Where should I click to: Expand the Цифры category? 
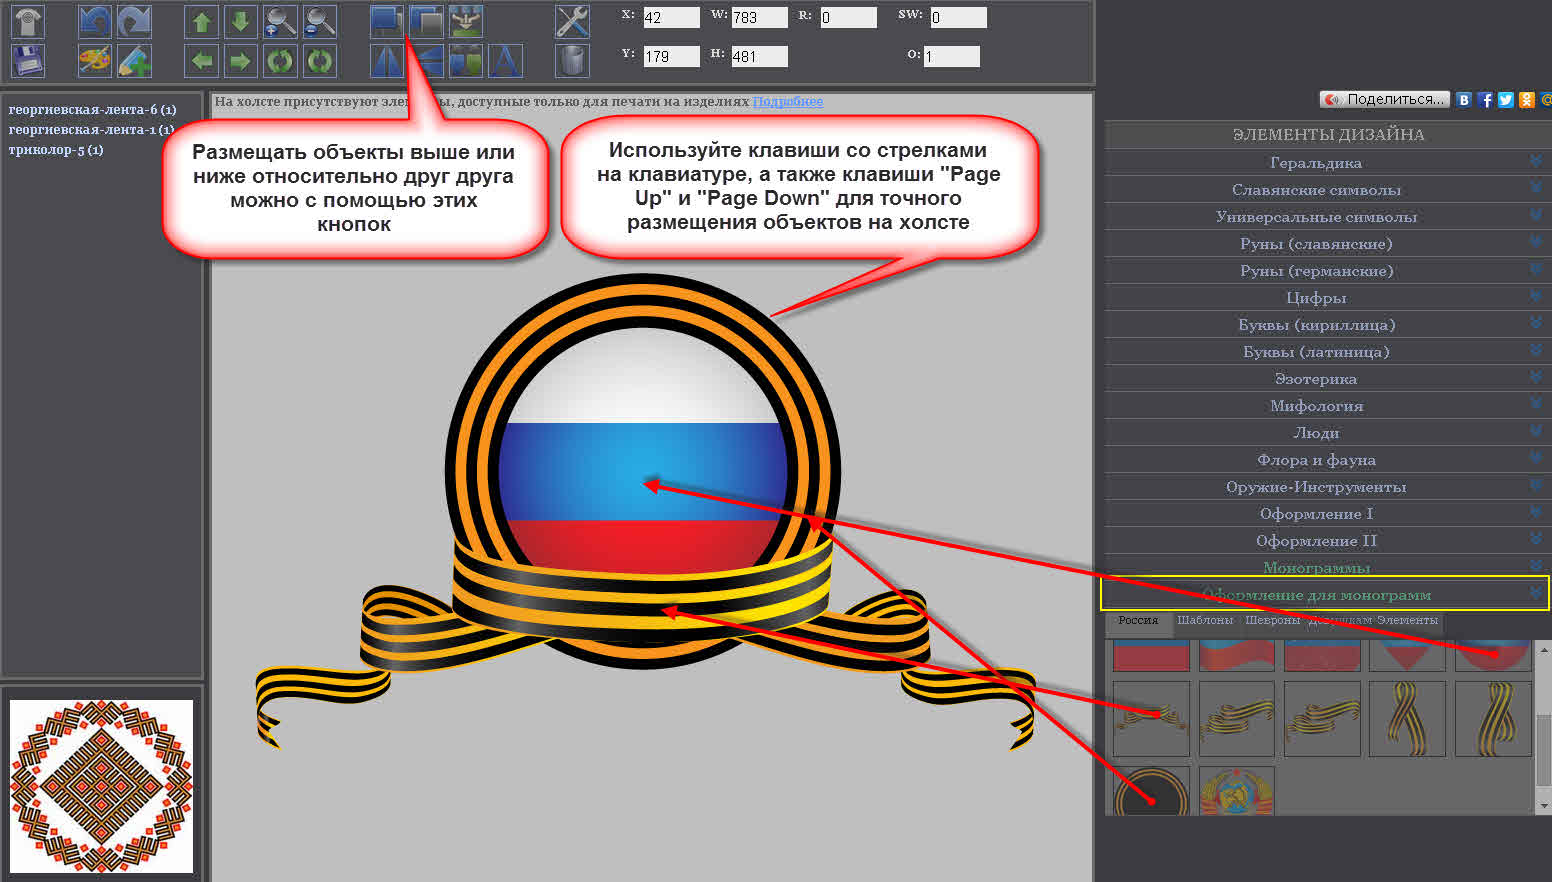coord(1328,297)
